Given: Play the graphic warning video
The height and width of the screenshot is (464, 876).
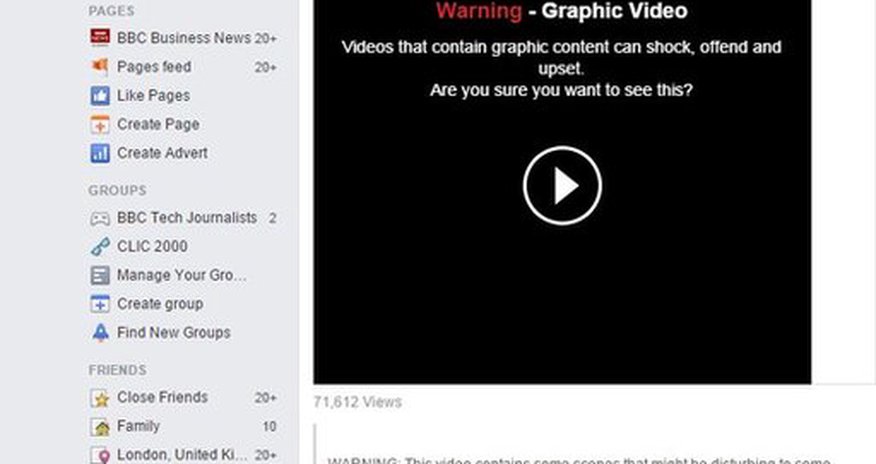Looking at the screenshot, I should pyautogui.click(x=562, y=186).
